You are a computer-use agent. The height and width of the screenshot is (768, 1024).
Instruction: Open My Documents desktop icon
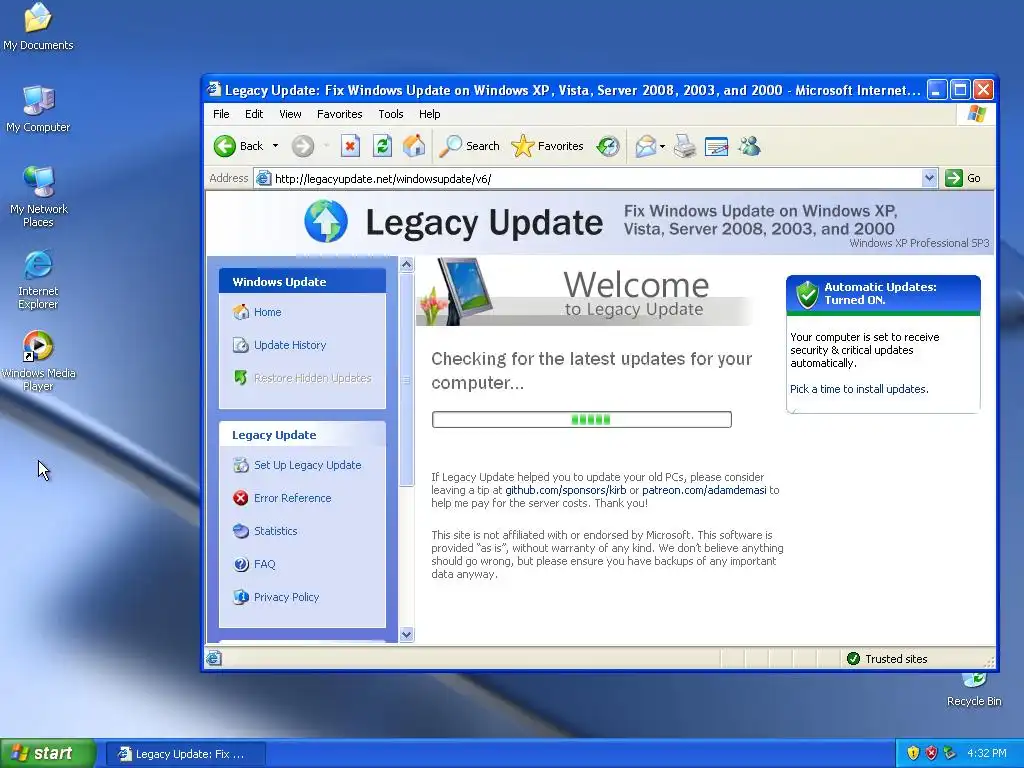pos(38,27)
